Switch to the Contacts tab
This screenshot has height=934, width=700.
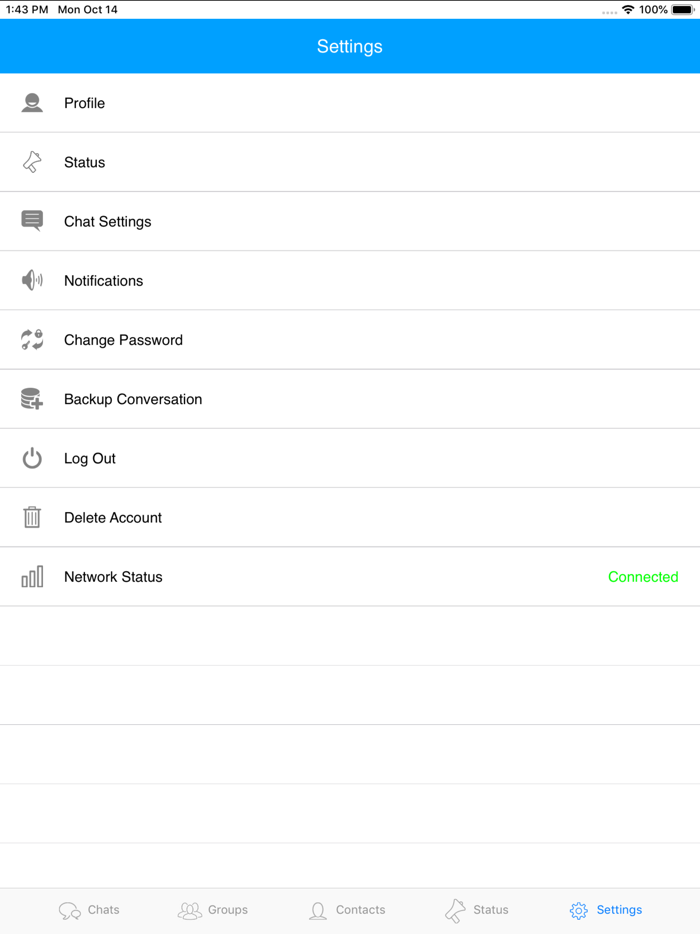coord(346,910)
